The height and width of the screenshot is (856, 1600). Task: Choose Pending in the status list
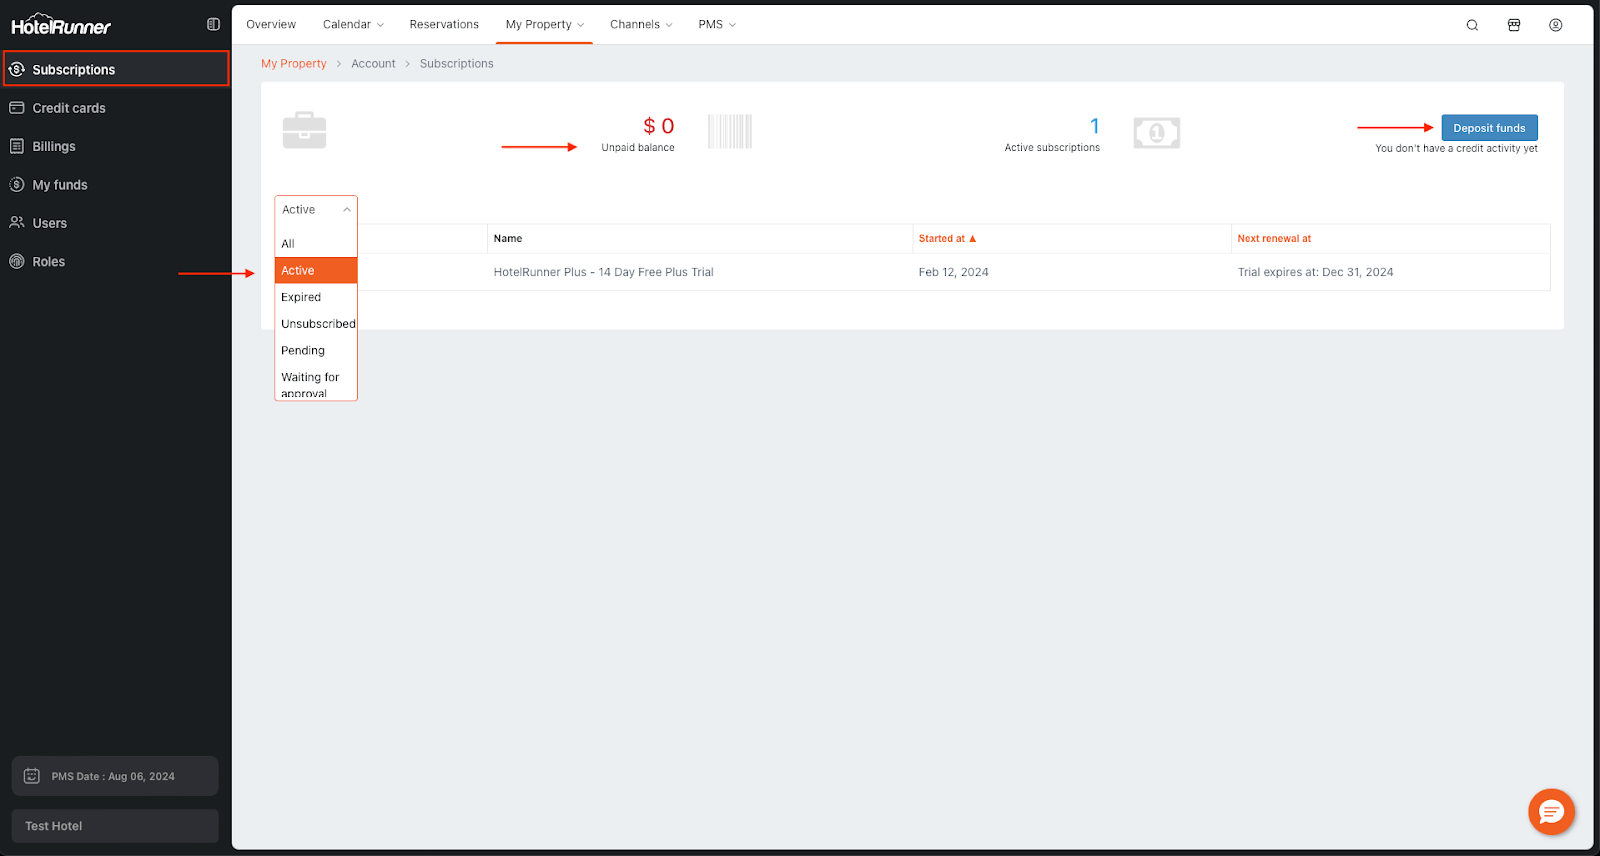[x=303, y=351]
